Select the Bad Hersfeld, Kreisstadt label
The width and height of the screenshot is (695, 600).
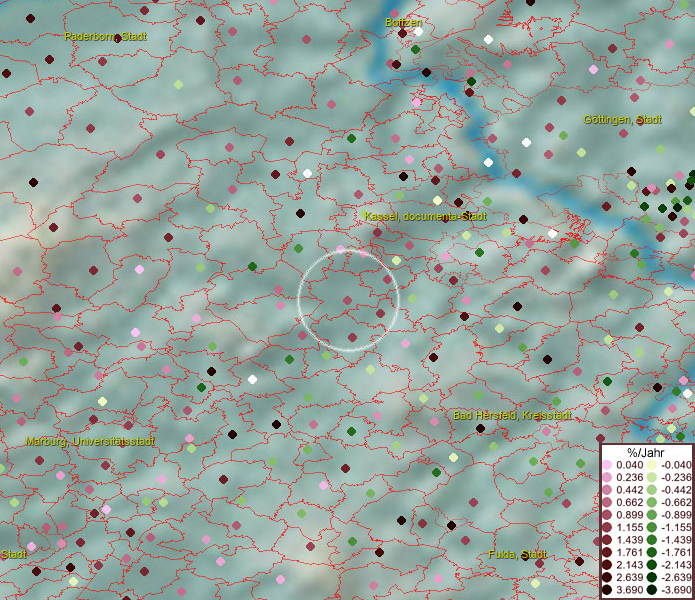(512, 415)
